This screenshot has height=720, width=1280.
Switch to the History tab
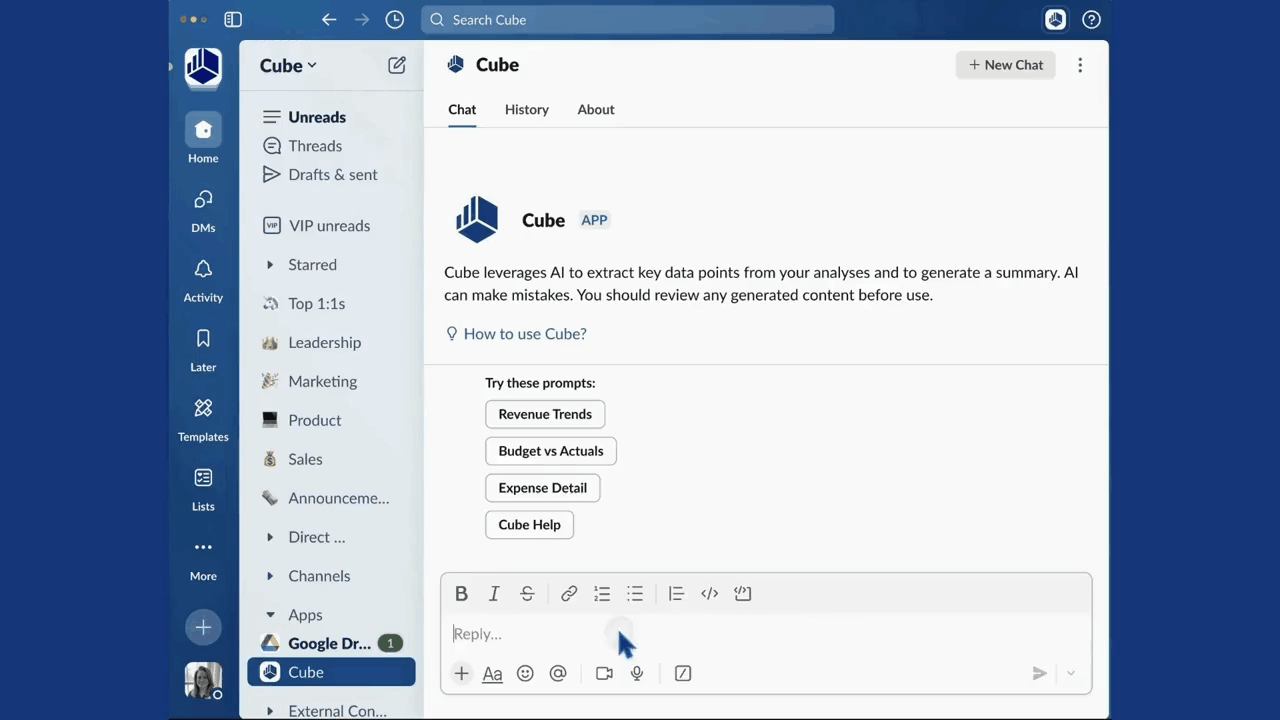527,109
